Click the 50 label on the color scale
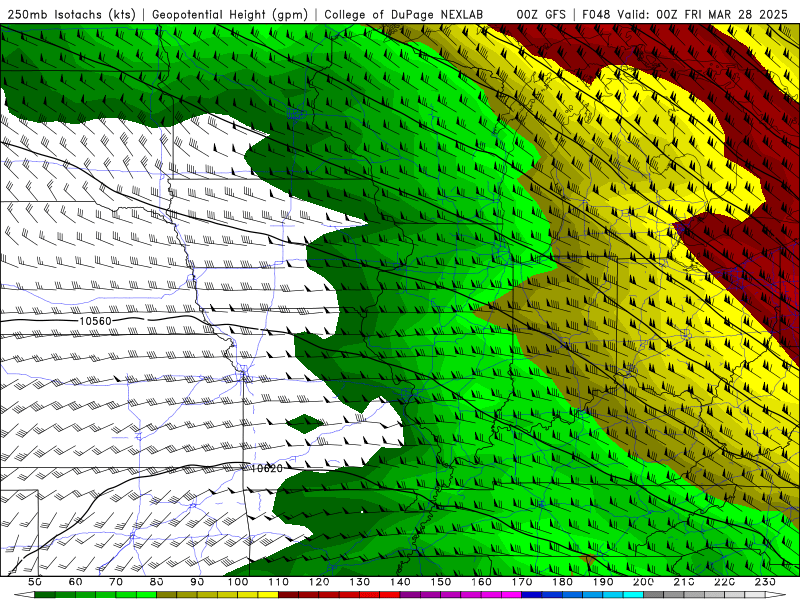 35,582
